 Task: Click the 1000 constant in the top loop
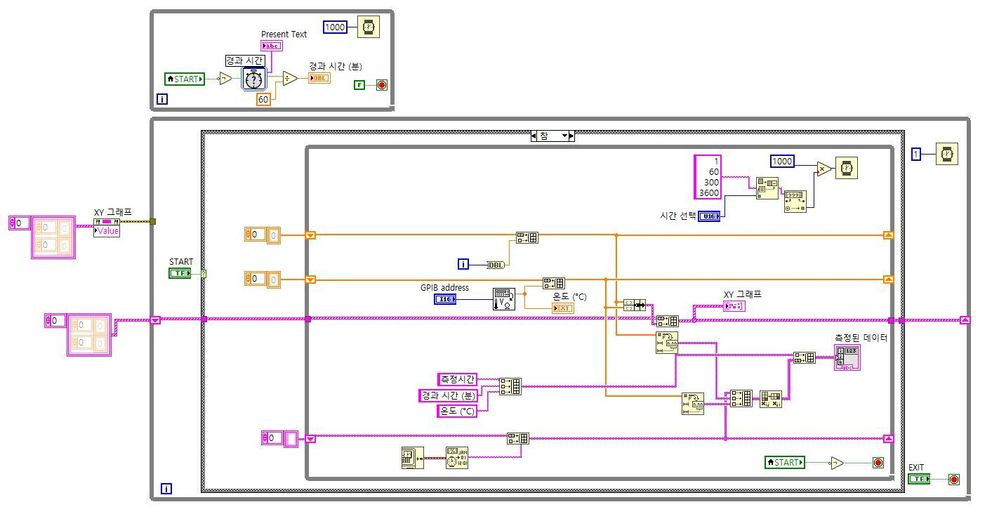[x=335, y=27]
